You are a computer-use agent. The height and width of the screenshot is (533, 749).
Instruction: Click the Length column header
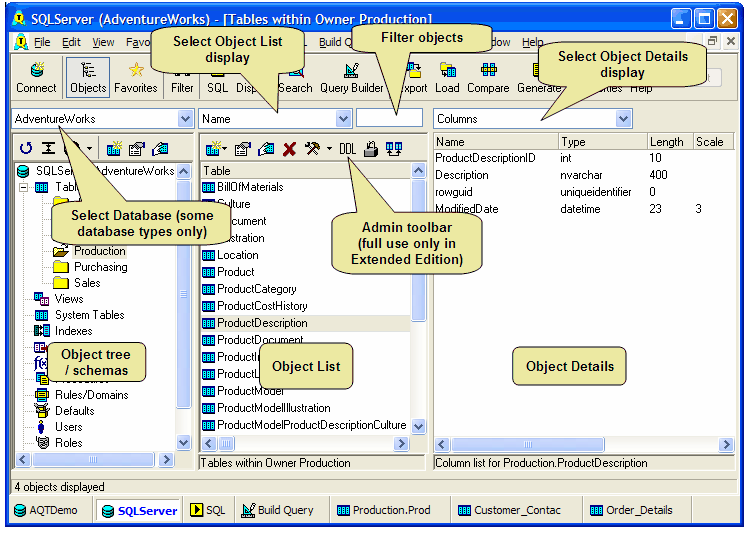670,142
